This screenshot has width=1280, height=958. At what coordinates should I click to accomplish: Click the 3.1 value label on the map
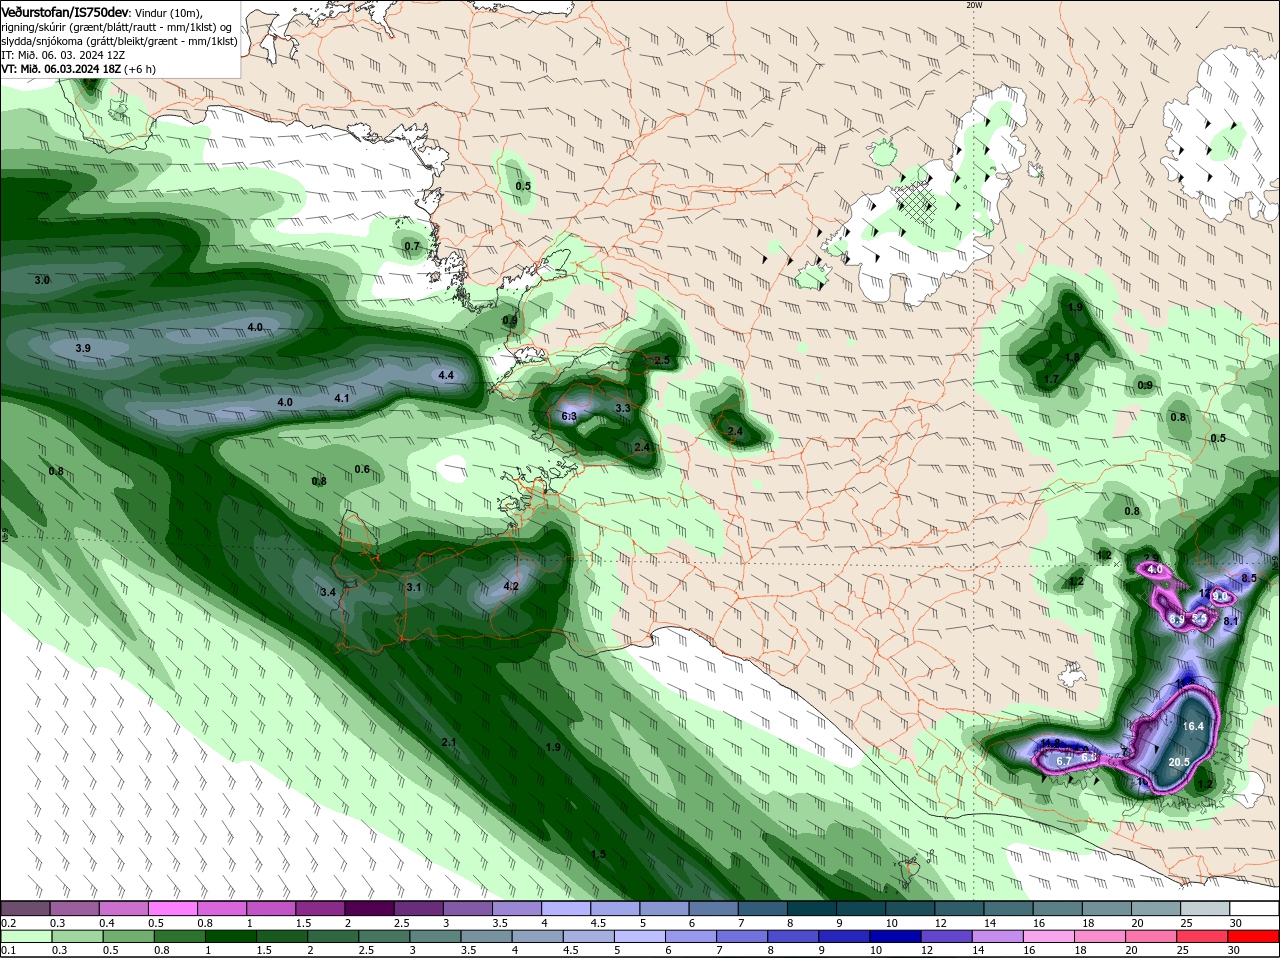click(x=414, y=587)
